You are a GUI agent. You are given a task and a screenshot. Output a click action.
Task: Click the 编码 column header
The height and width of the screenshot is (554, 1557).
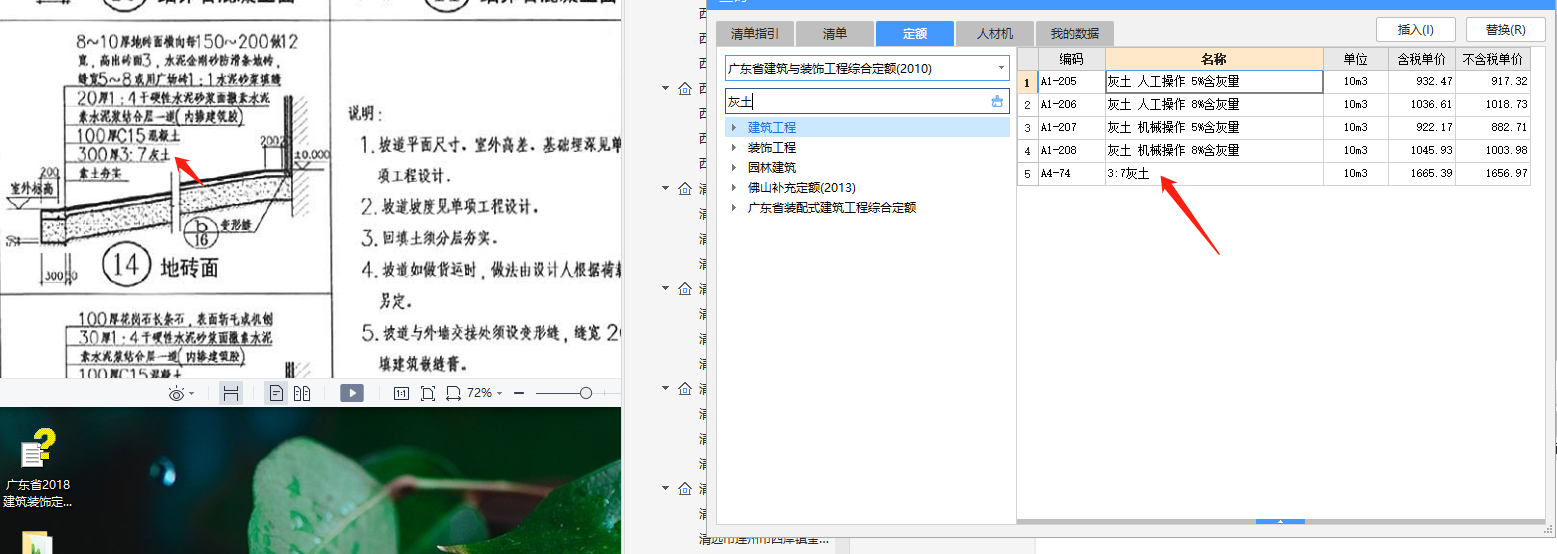(1071, 59)
